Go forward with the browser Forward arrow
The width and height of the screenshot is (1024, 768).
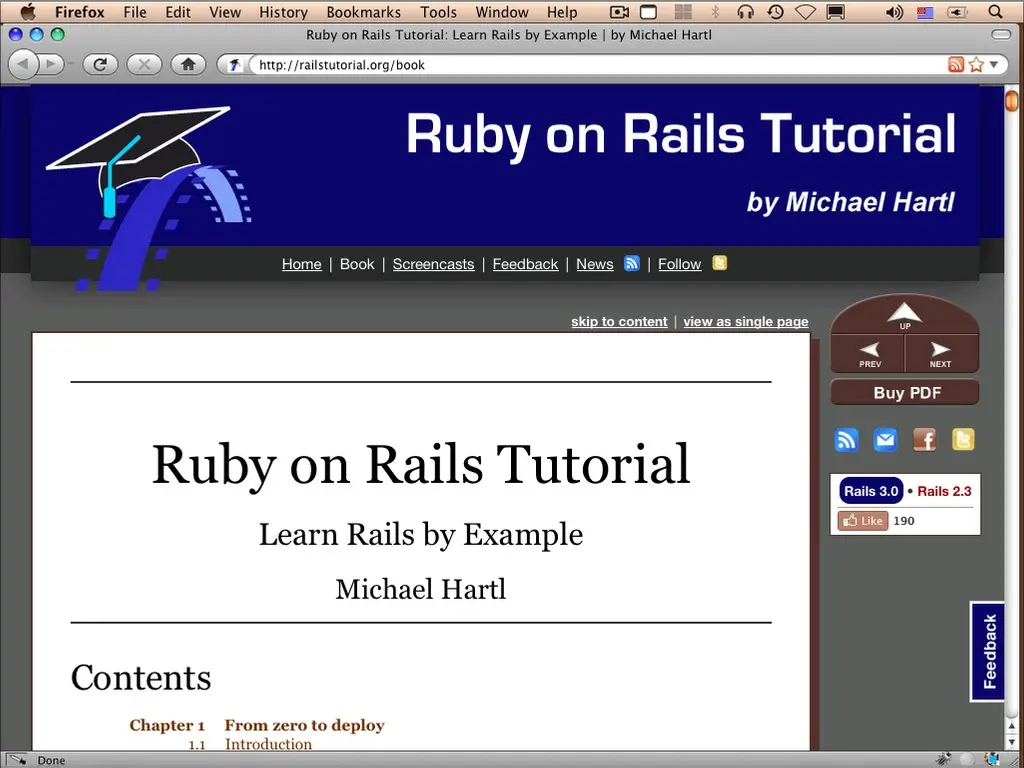51,64
